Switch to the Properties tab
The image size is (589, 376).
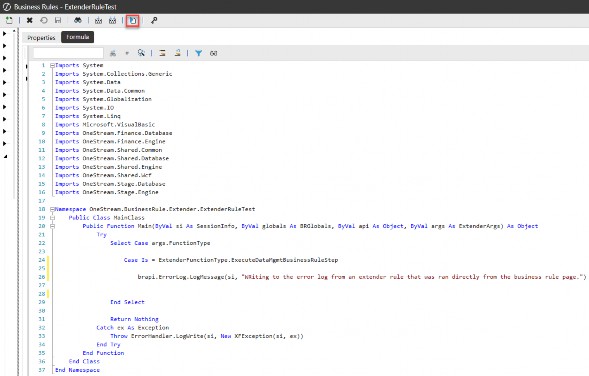point(41,38)
